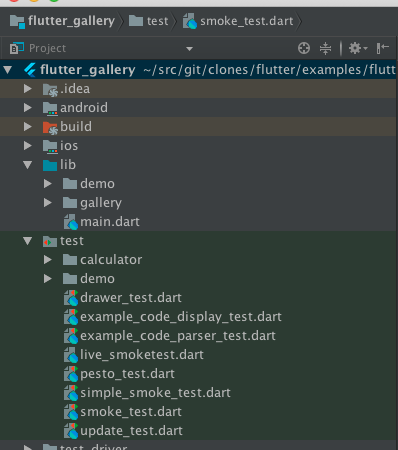Expand the build folder

tap(28, 126)
